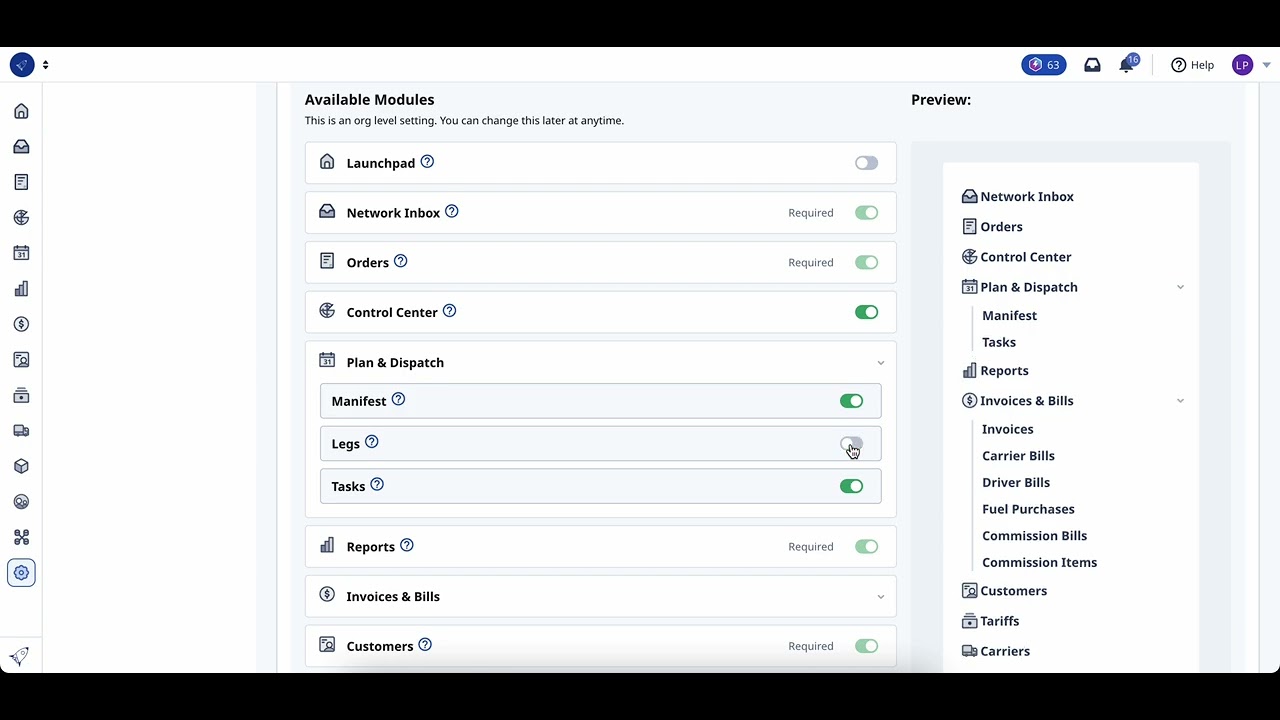This screenshot has height=720, width=1280.
Task: Click the Help button
Action: click(x=1192, y=65)
